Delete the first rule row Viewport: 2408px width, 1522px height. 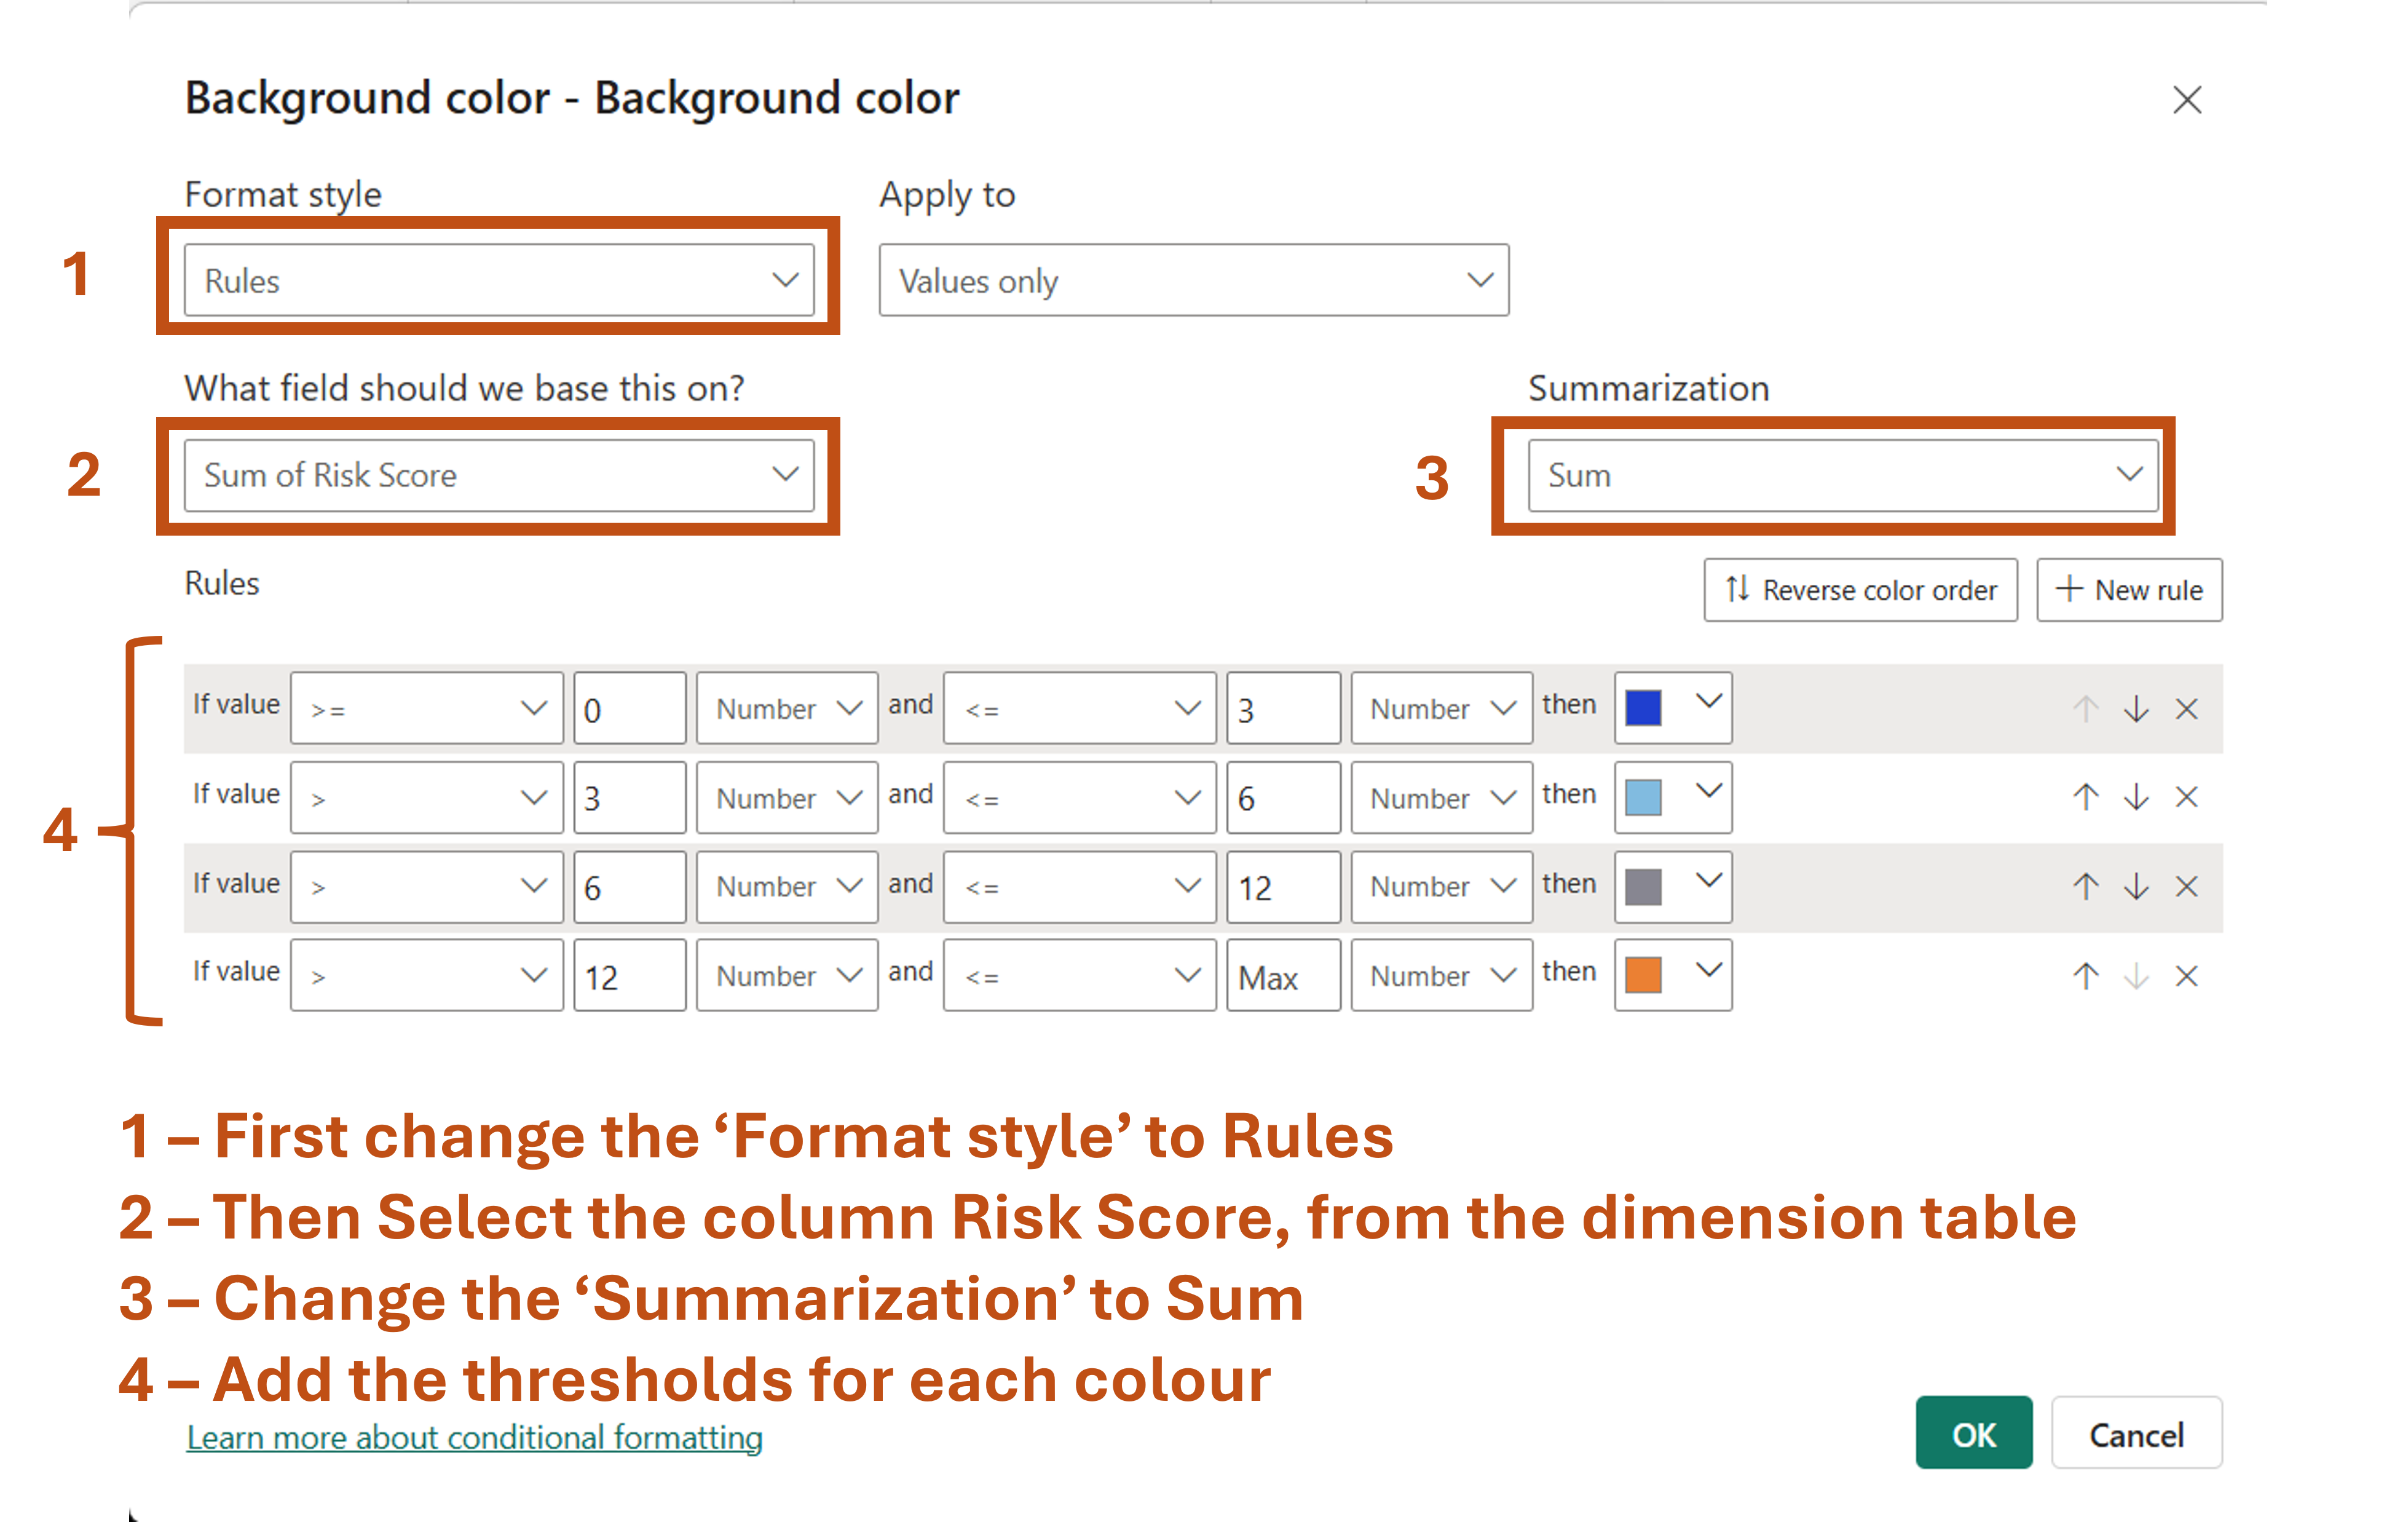pos(2186,708)
